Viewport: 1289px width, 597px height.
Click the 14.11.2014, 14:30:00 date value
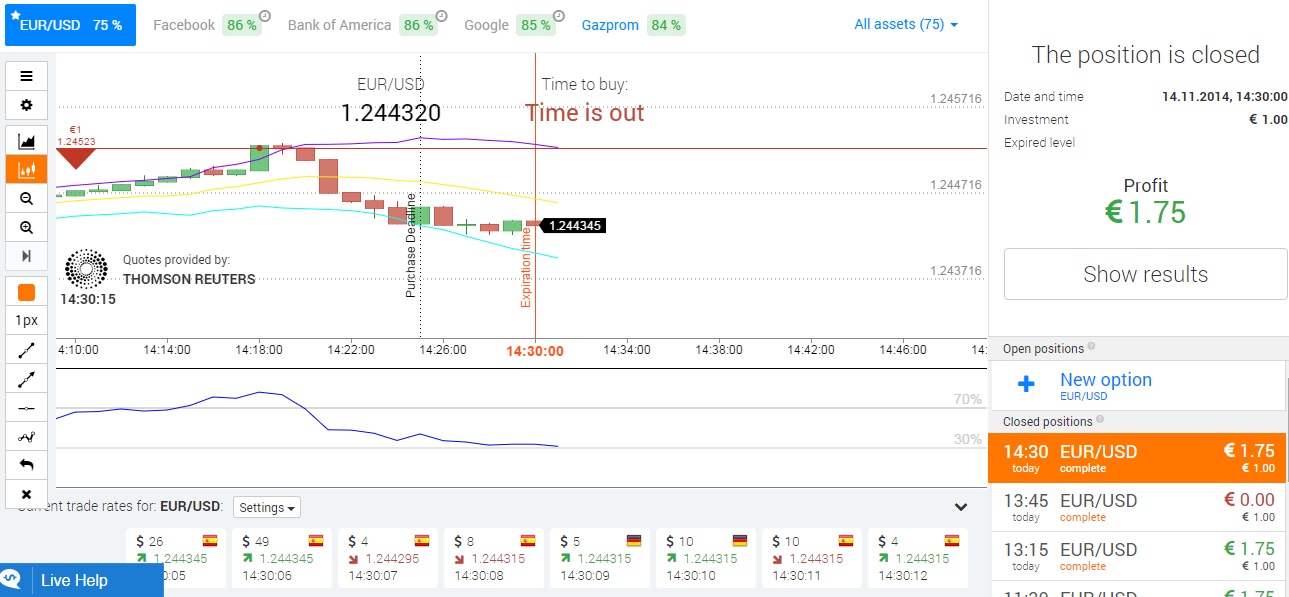coord(1224,97)
